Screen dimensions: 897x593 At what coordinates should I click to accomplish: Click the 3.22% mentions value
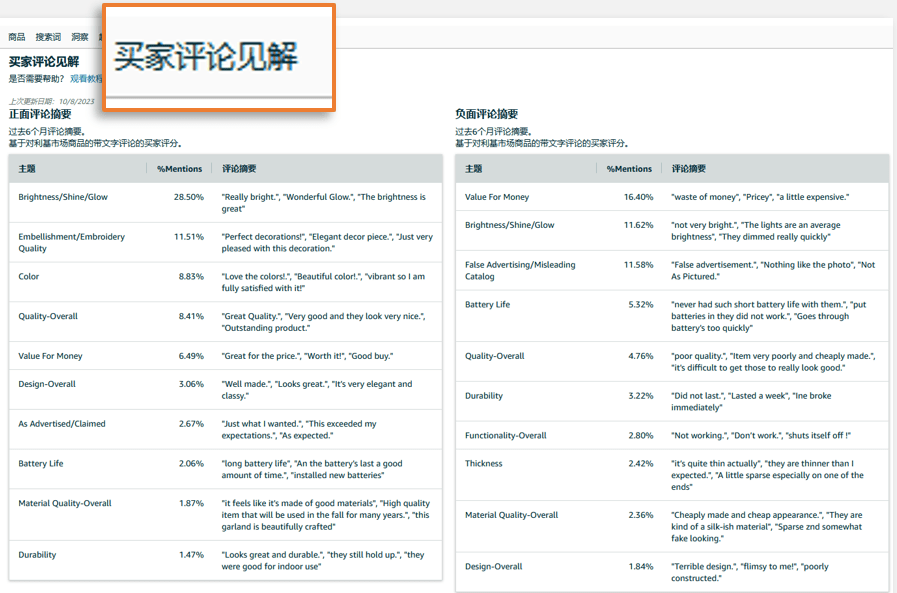point(641,395)
